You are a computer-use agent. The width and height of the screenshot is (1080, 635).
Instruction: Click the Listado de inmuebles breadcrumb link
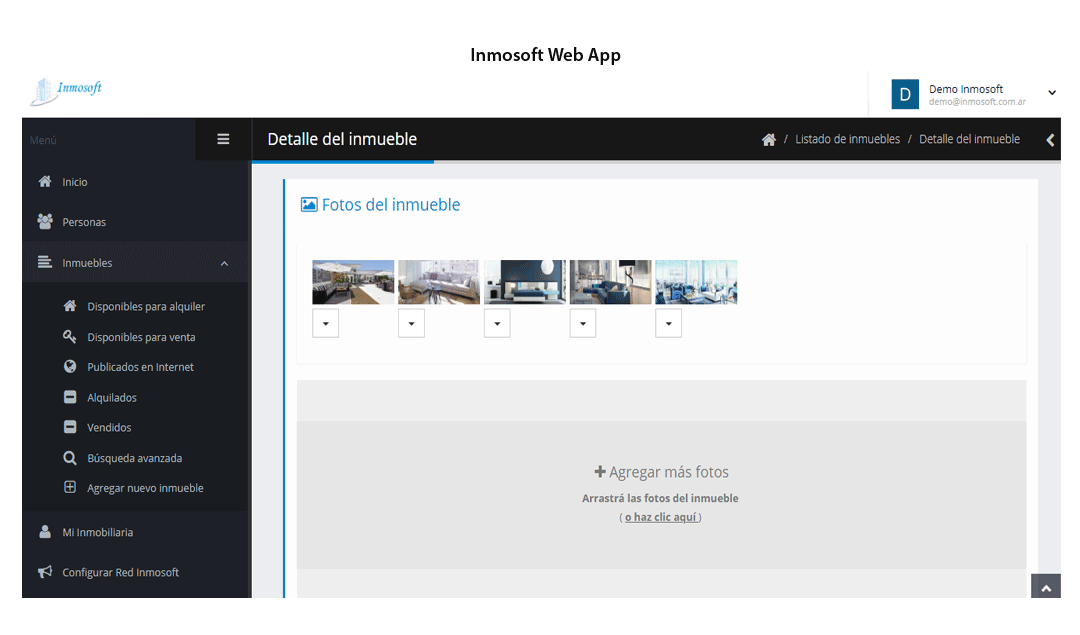click(847, 139)
